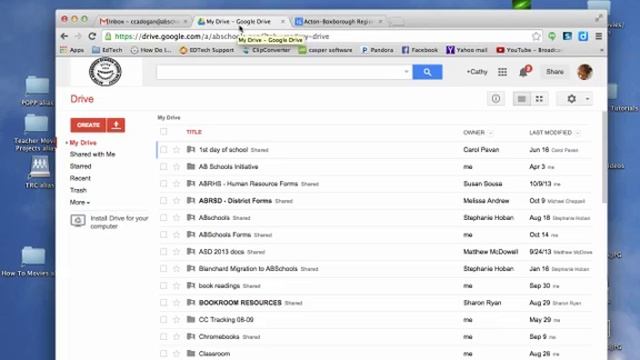Check the ABschools row checkbox
Viewport: 640px width, 360px height.
[163, 218]
